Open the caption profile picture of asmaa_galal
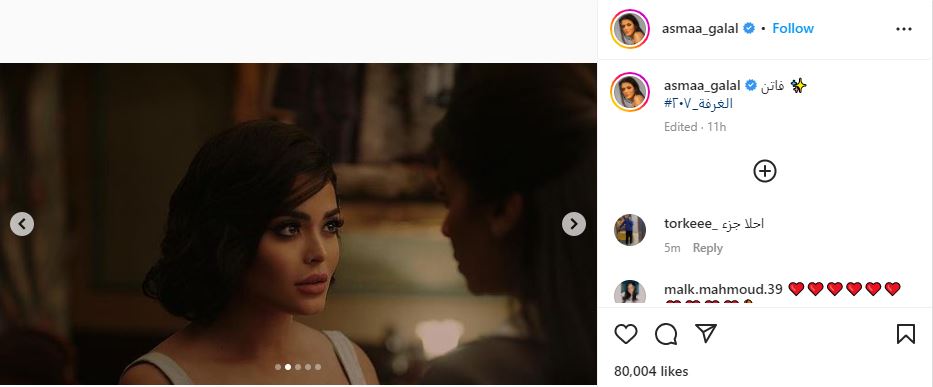The image size is (933, 387). point(630,92)
